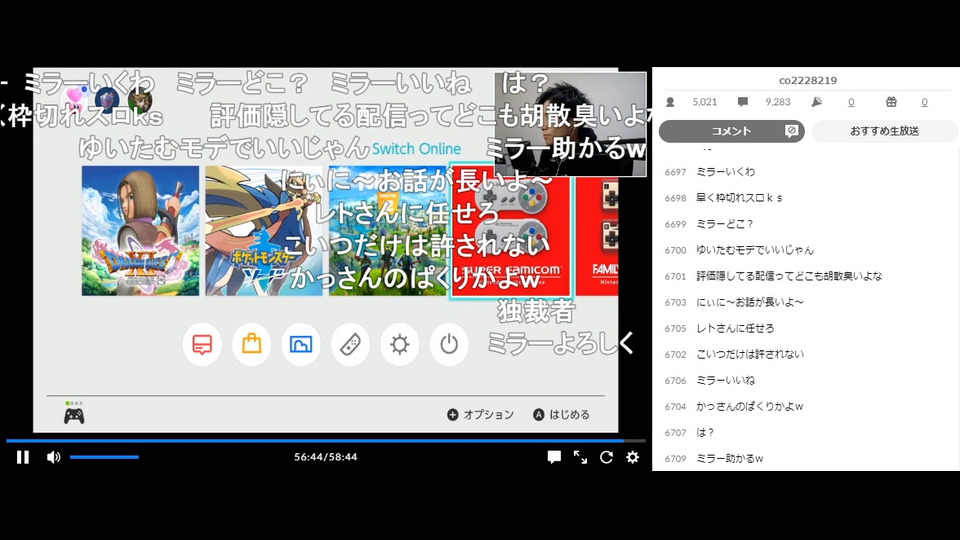The width and height of the screenshot is (960, 540).
Task: Open player settings gear icon
Action: click(632, 457)
